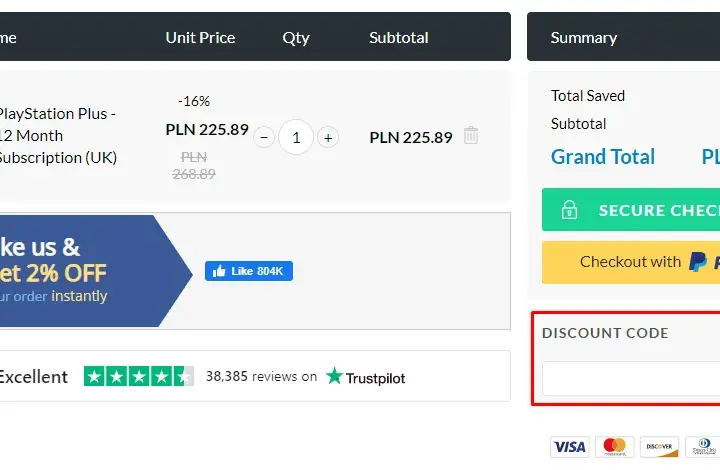The image size is (720, 470).
Task: Click the Trustpilot star rating graphic
Action: coord(139,376)
